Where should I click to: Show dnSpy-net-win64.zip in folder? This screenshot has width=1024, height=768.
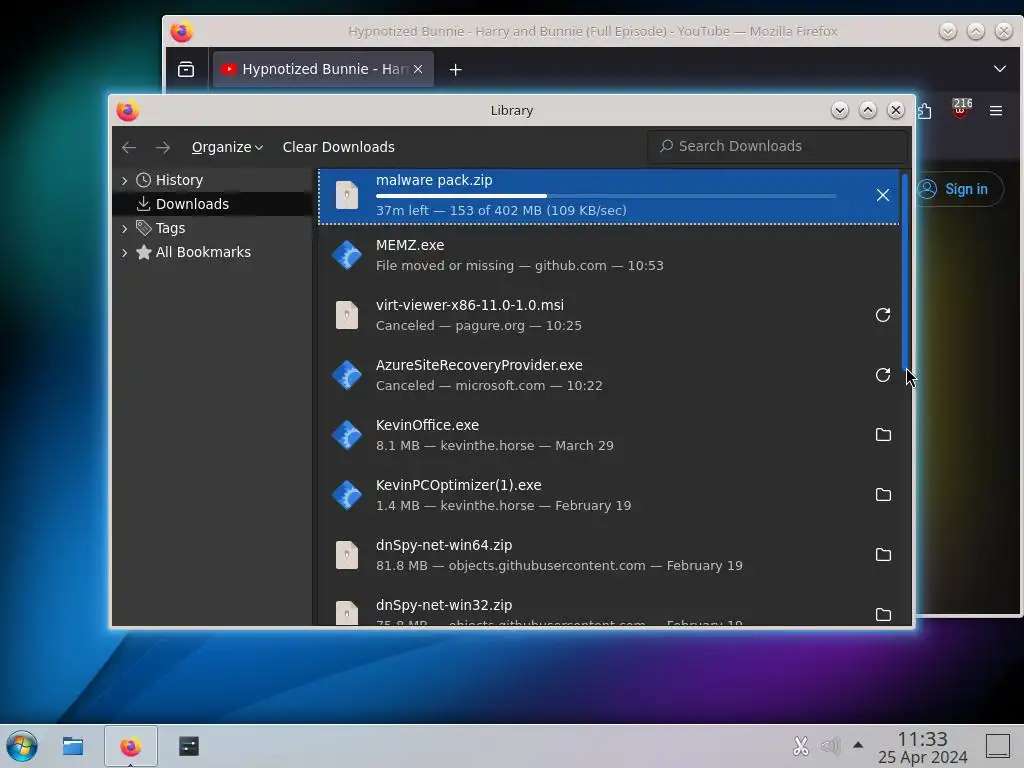click(883, 555)
